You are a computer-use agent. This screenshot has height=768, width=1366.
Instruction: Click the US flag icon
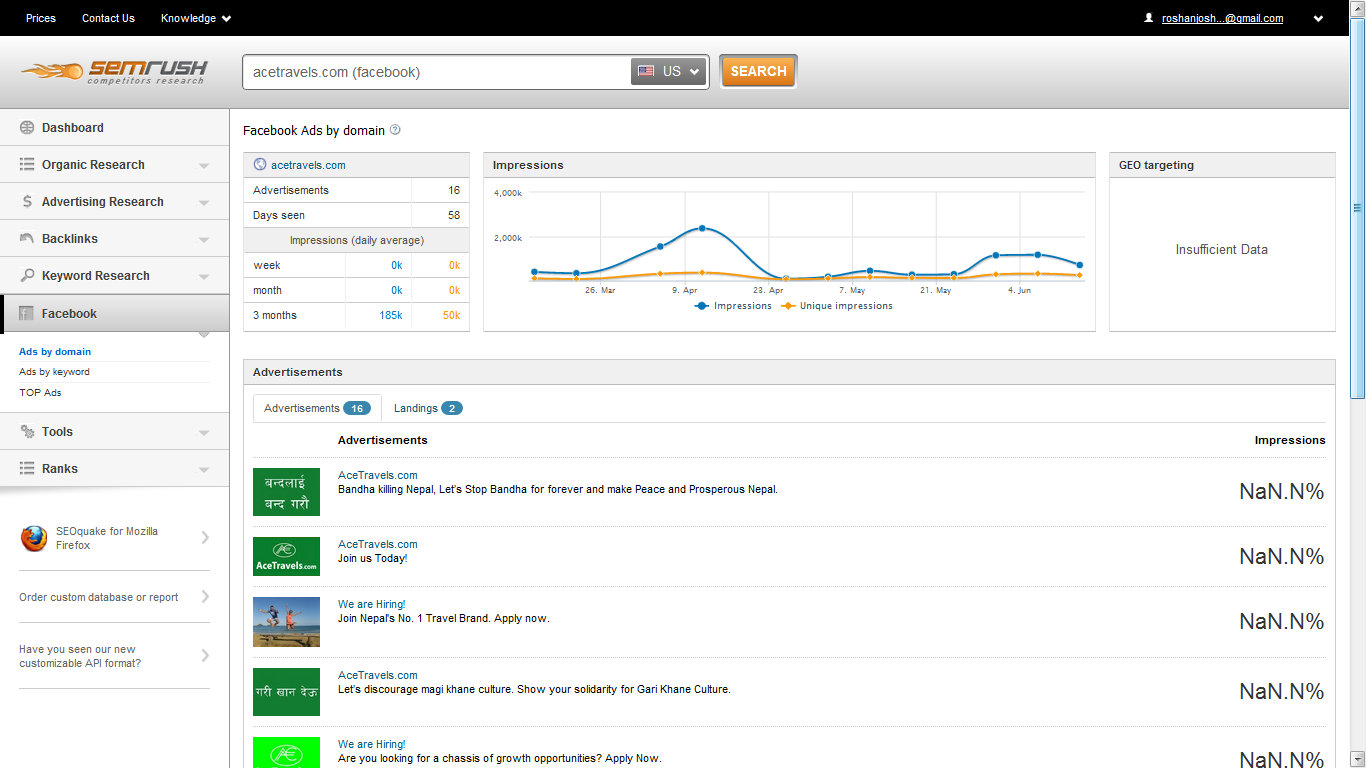(646, 71)
